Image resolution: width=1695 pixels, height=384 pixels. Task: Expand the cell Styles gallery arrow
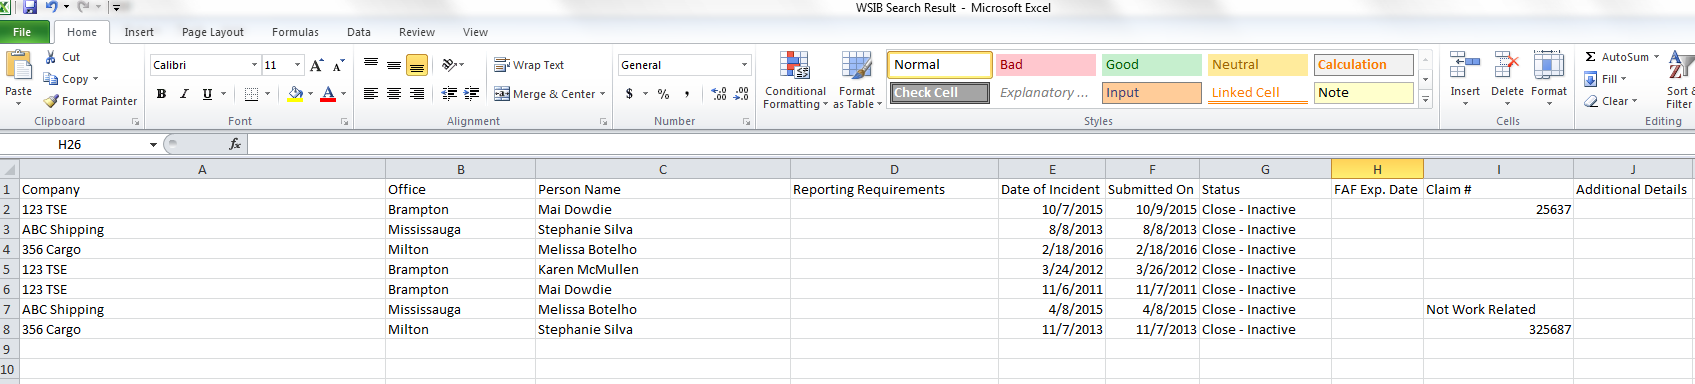pyautogui.click(x=1425, y=99)
